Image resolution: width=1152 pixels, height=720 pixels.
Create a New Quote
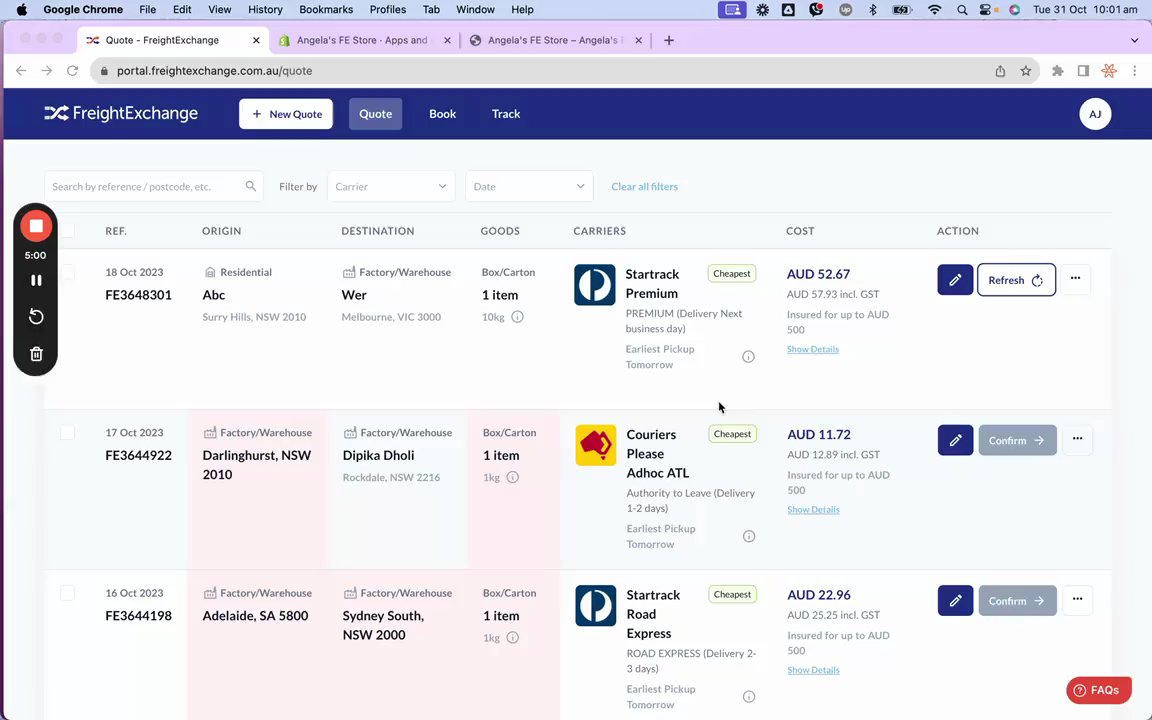[286, 114]
